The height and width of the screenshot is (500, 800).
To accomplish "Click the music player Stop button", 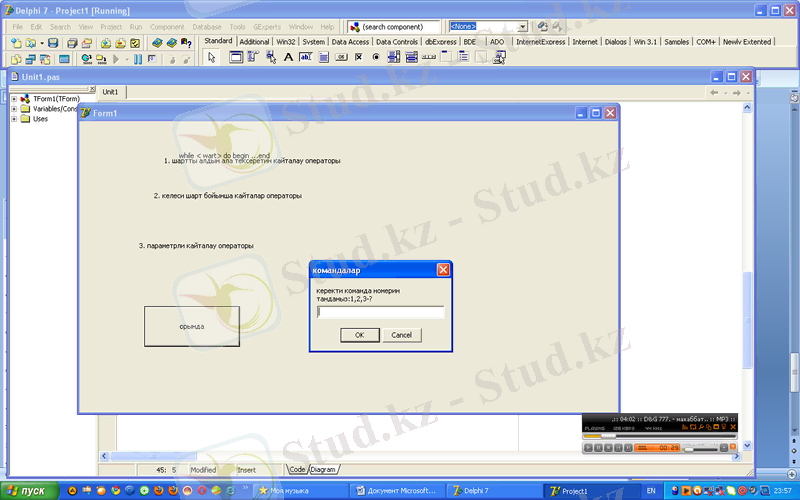I will (x=608, y=448).
